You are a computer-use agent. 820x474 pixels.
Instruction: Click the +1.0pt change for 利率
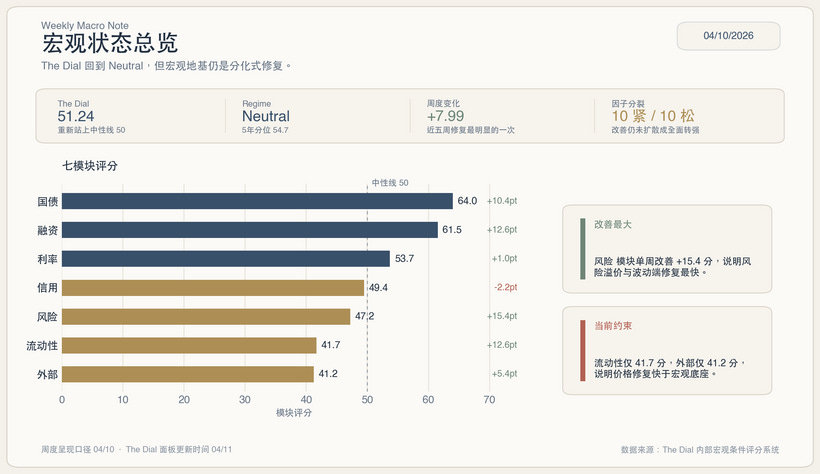pos(504,258)
